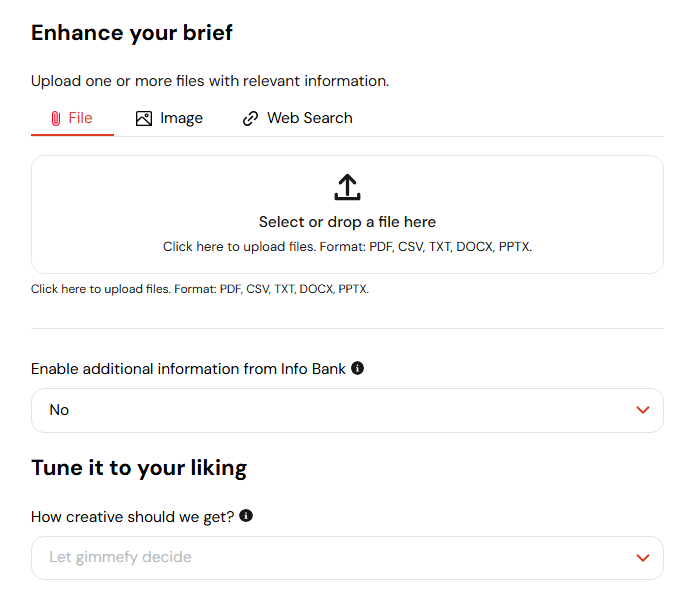The height and width of the screenshot is (589, 687).
Task: Click 'Select or drop a file here' text
Action: [x=347, y=222]
